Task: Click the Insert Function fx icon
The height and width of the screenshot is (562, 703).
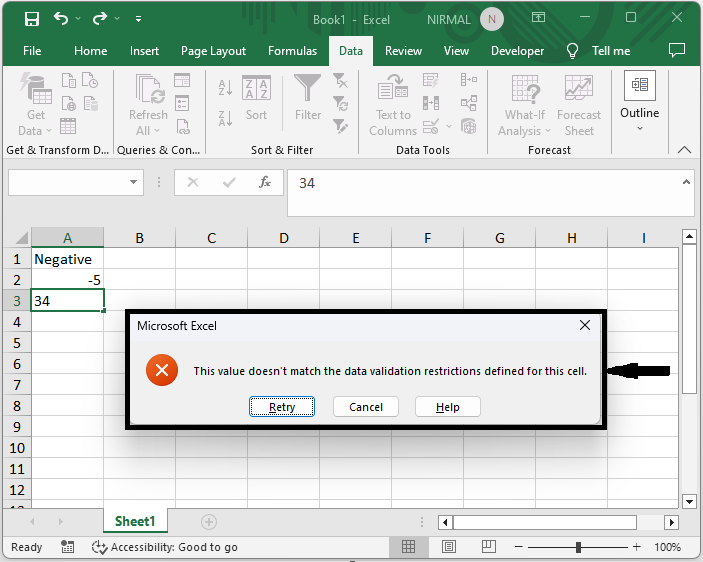Action: [265, 183]
